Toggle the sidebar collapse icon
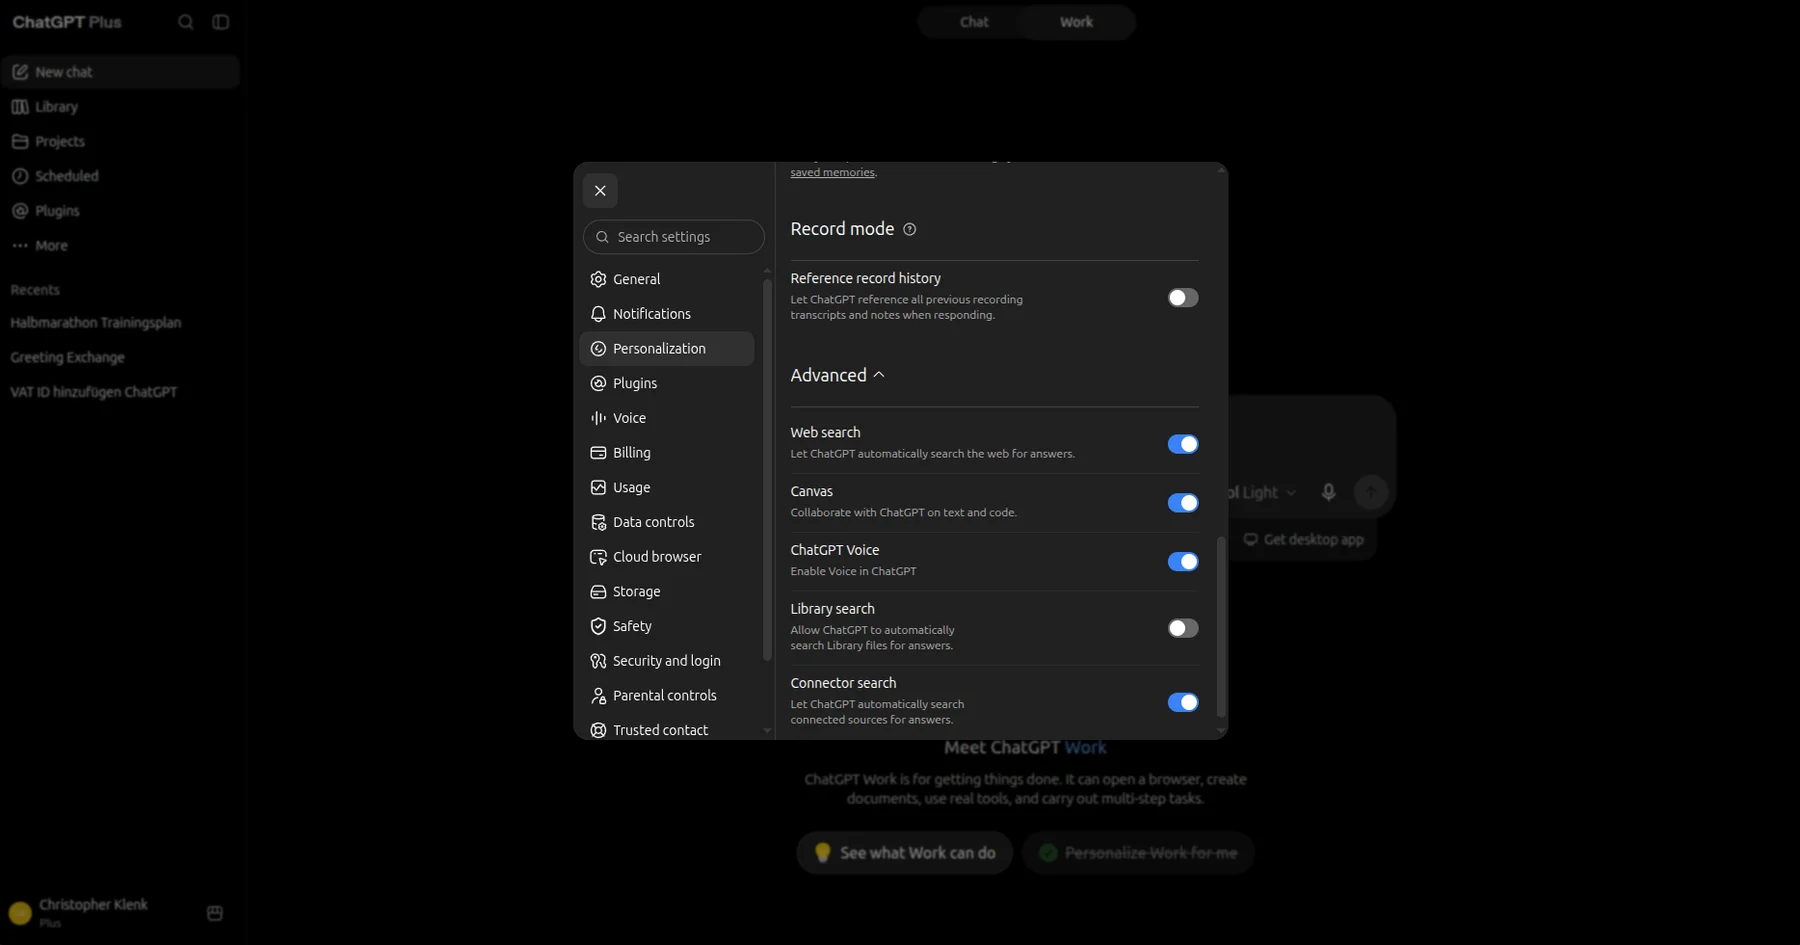The image size is (1800, 945). pos(221,22)
